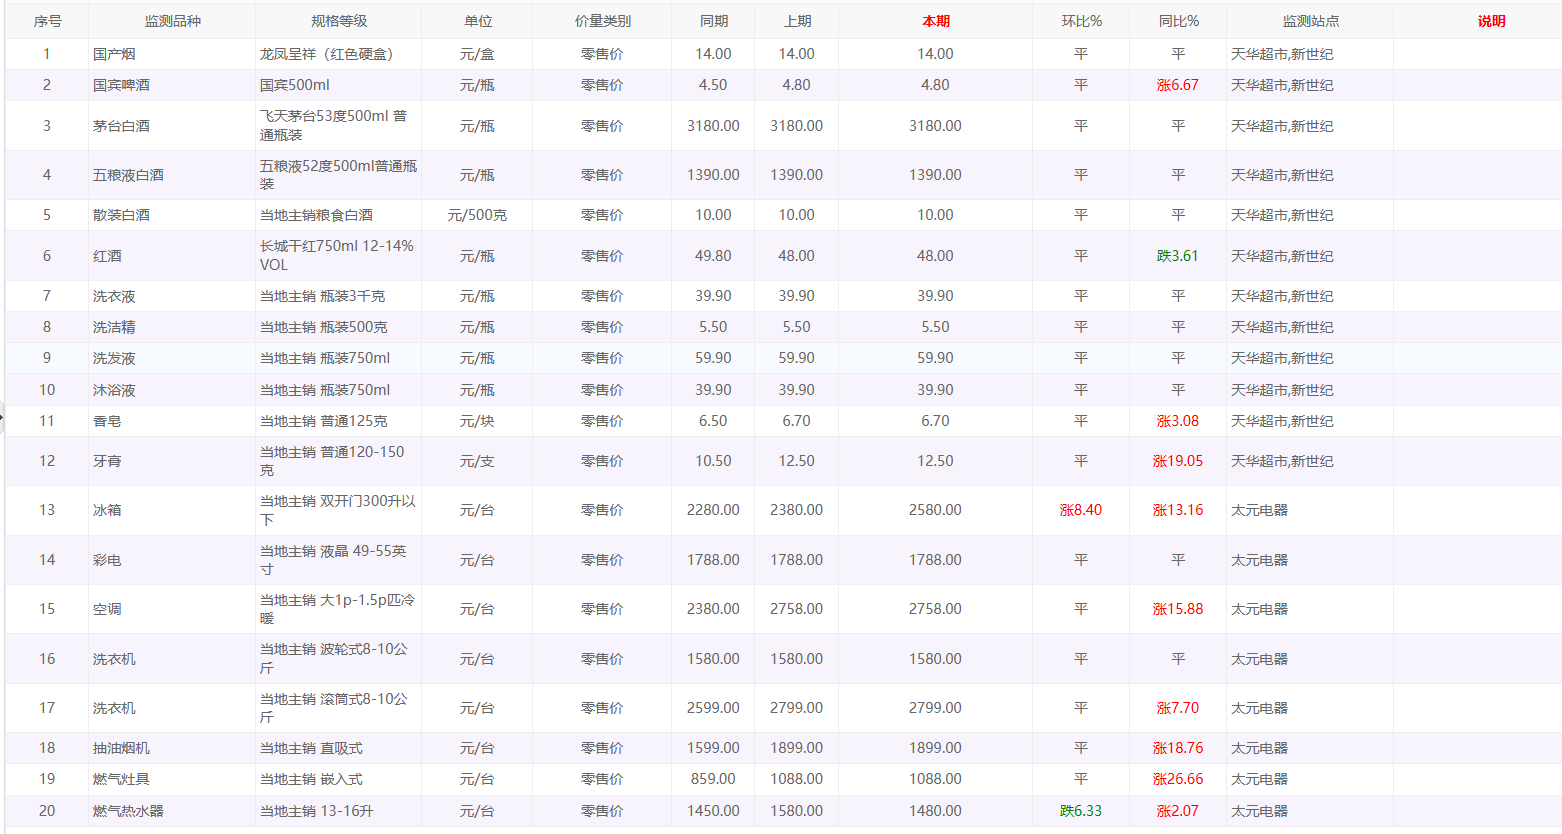Click the 规格等级 column header
The width and height of the screenshot is (1562, 834).
point(338,21)
